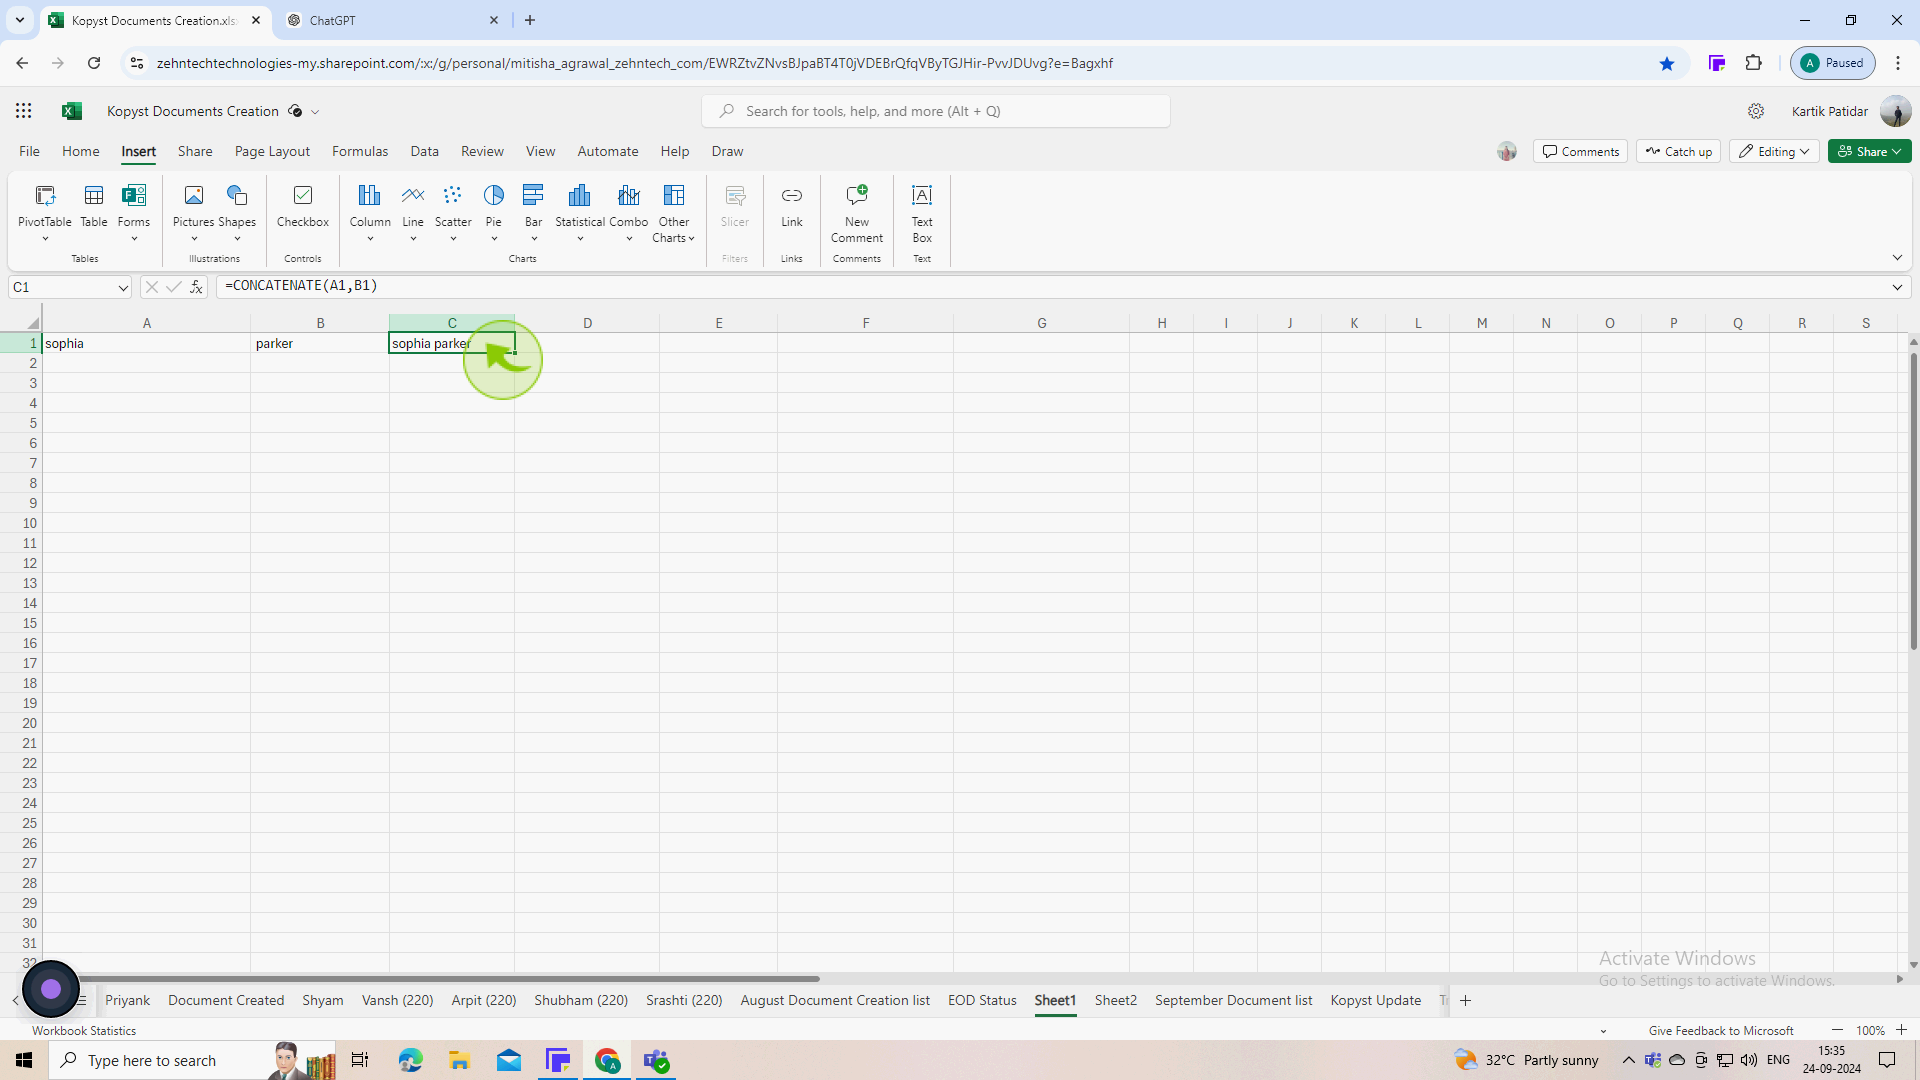Reload the page

tap(94, 63)
